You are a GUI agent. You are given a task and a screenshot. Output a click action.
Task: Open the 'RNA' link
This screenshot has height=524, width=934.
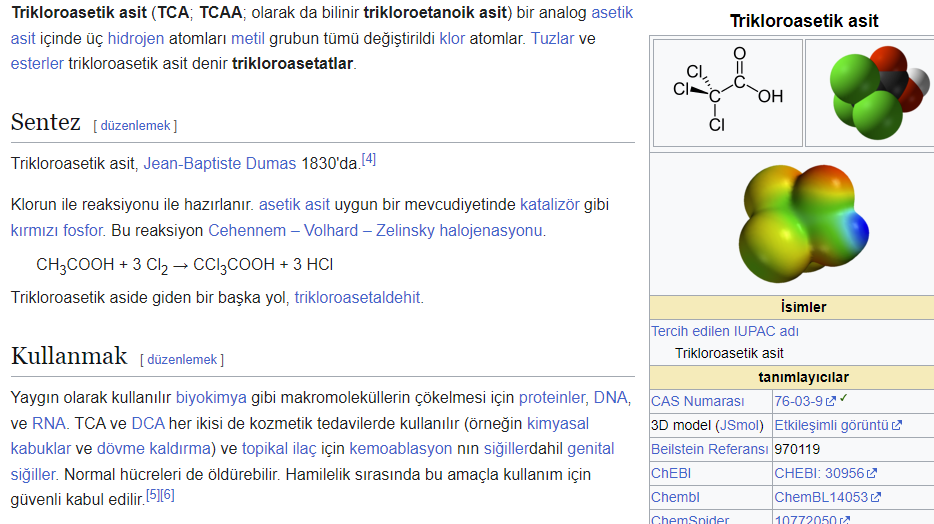point(49,423)
